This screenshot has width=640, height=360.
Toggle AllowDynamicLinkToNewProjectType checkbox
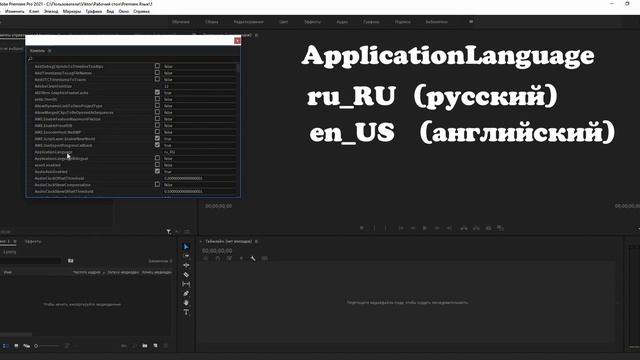click(157, 105)
